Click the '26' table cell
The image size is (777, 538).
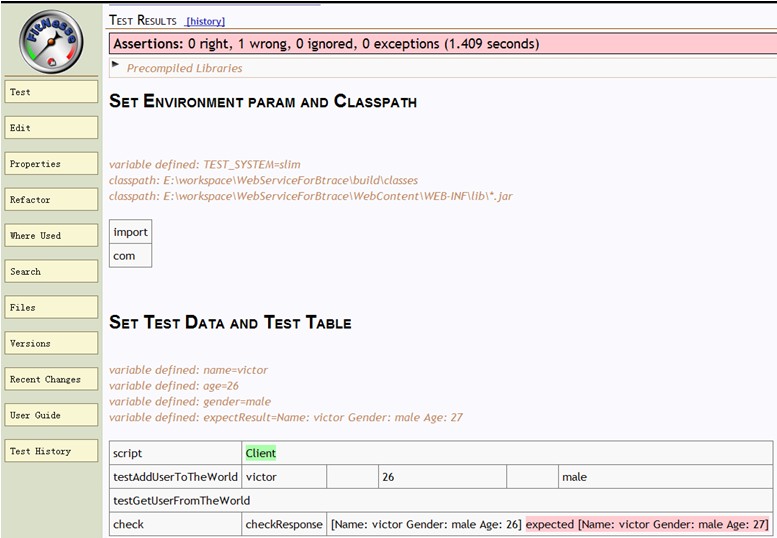(x=443, y=477)
